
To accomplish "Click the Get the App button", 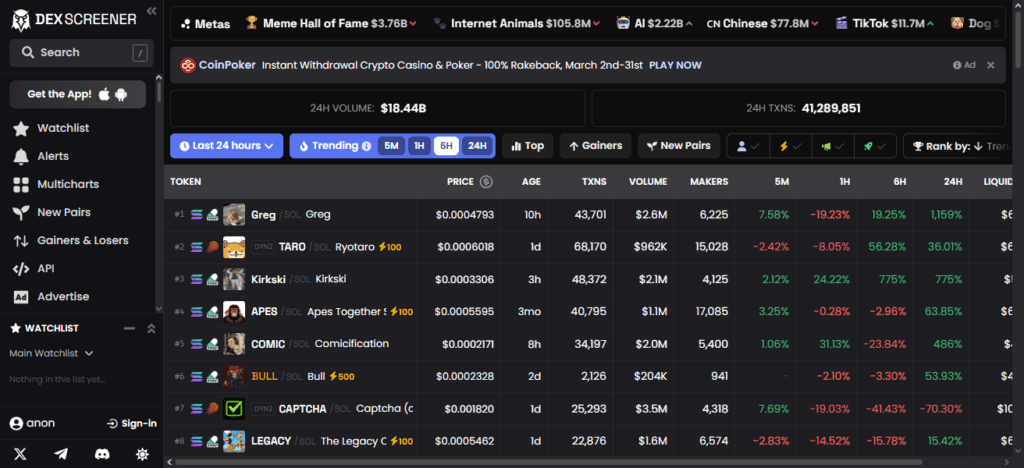I will (x=78, y=94).
